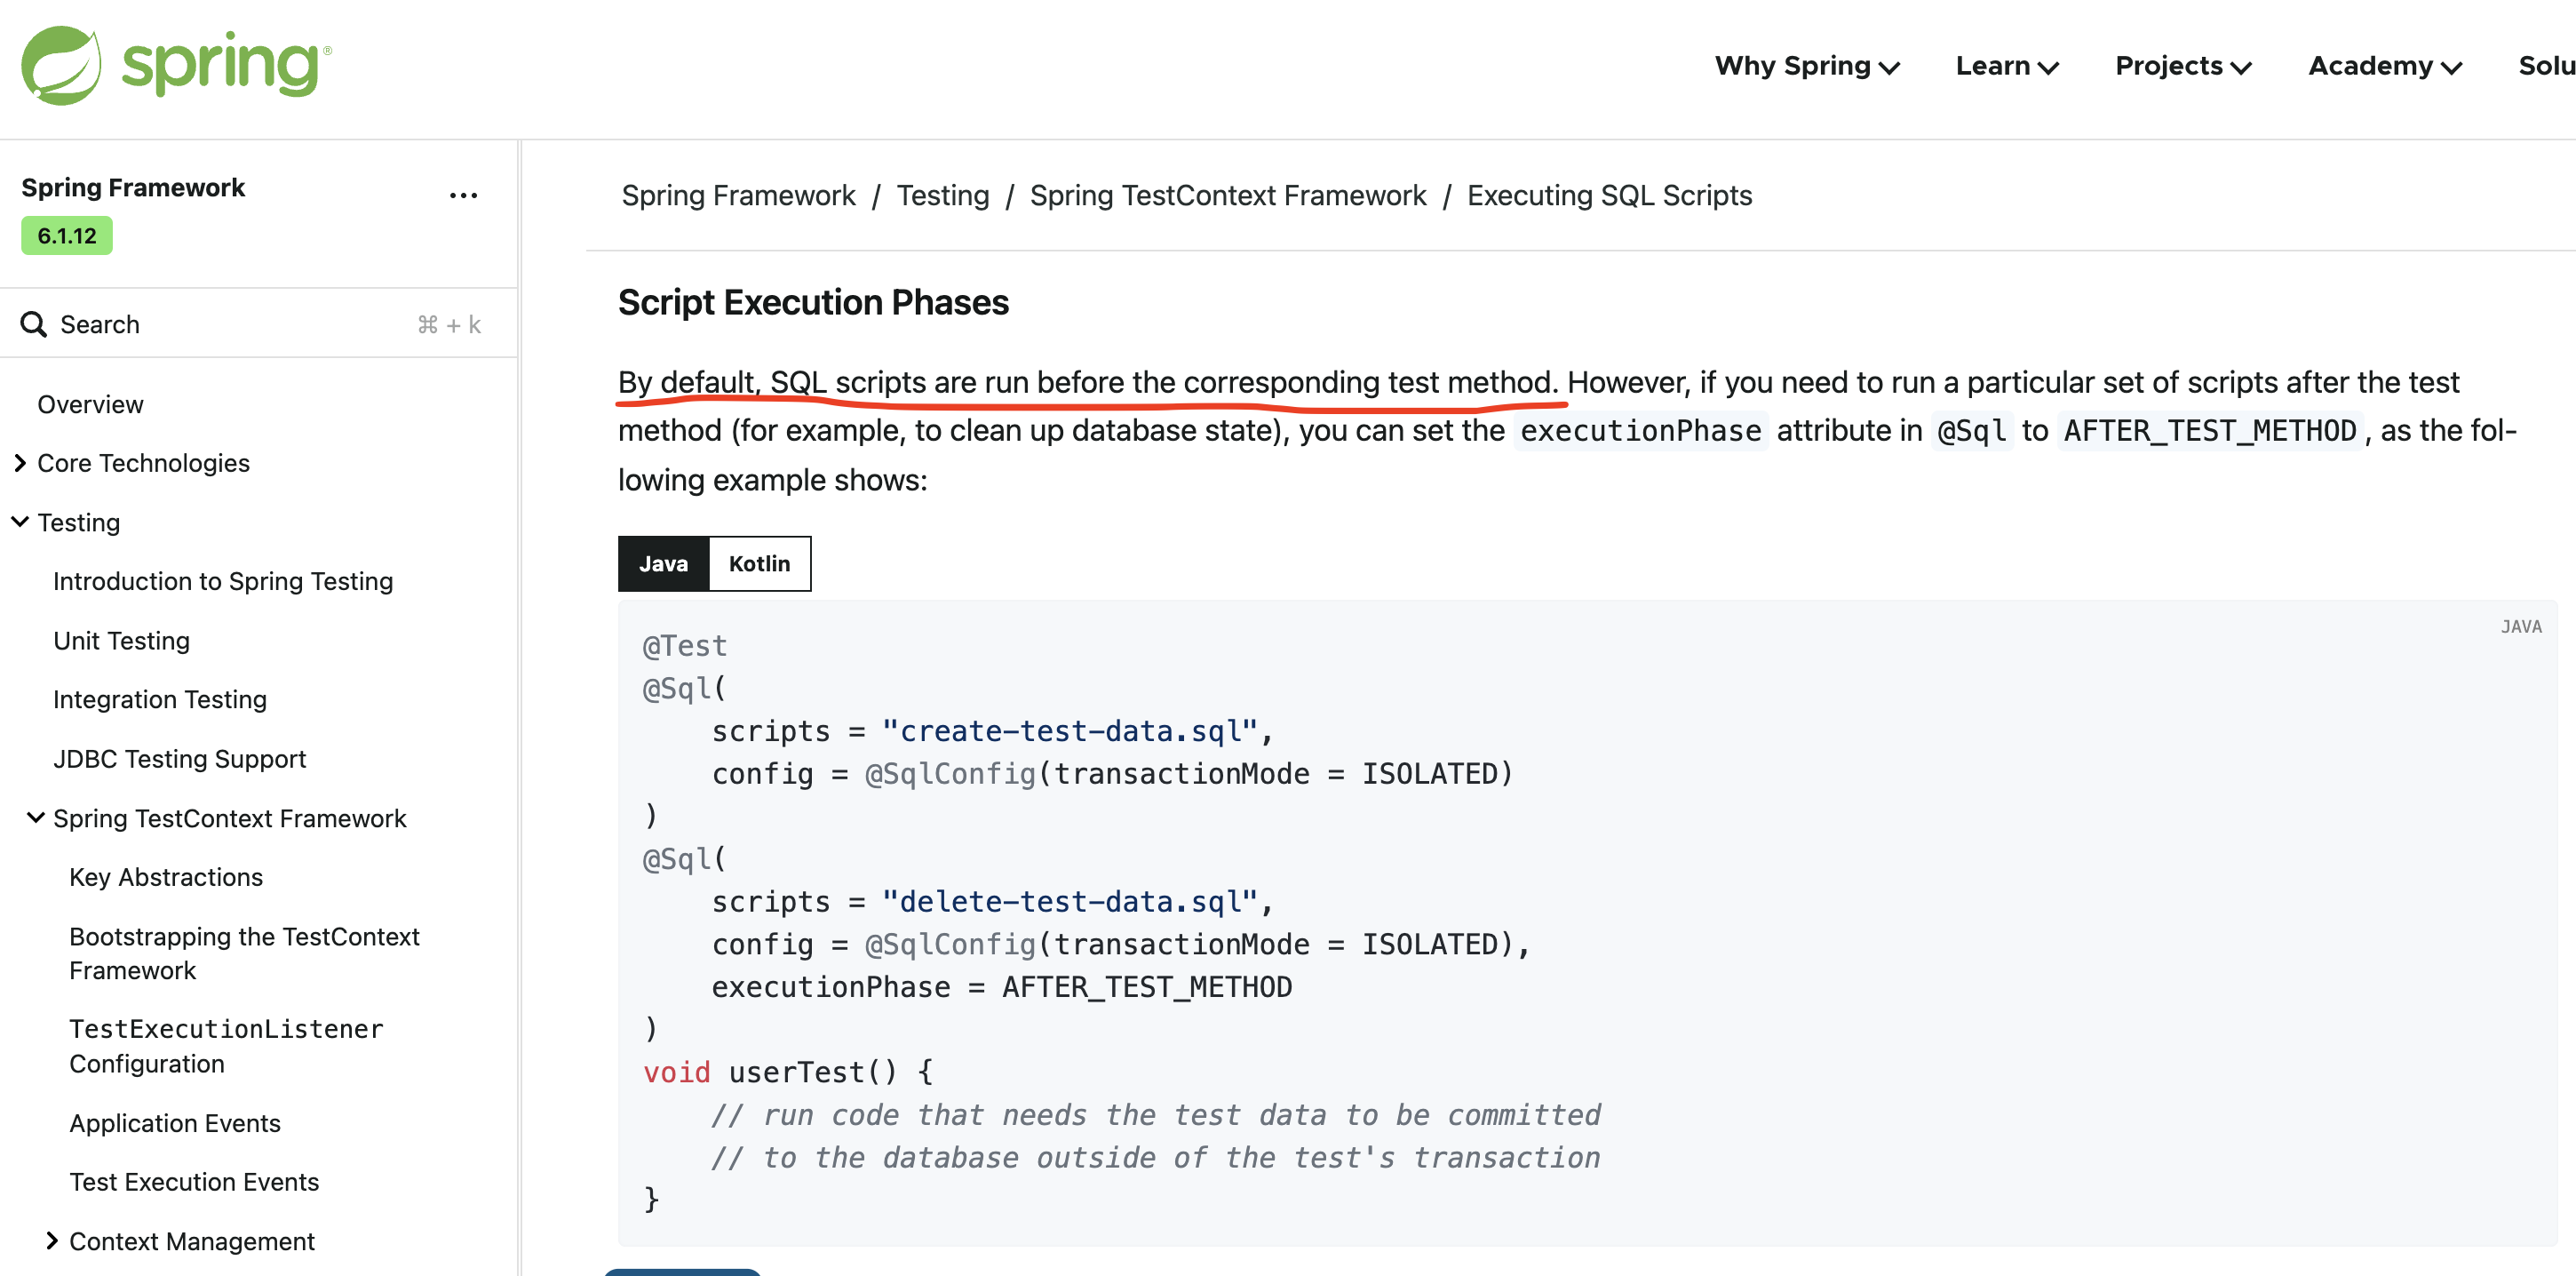Collapse the Testing tree section
Image resolution: width=2576 pixels, height=1276 pixels.
click(20, 522)
